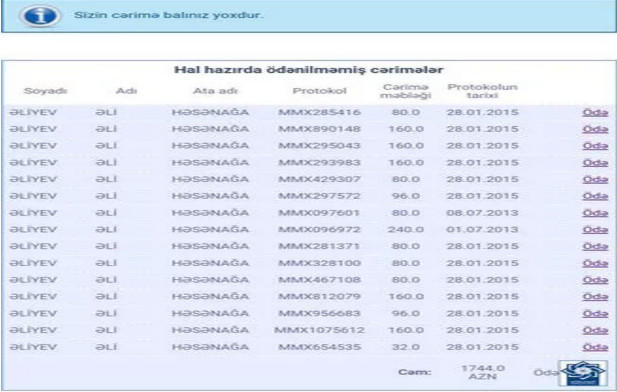Select the Protokolun tarixi column header
The height and width of the screenshot is (392, 617).
[x=482, y=91]
